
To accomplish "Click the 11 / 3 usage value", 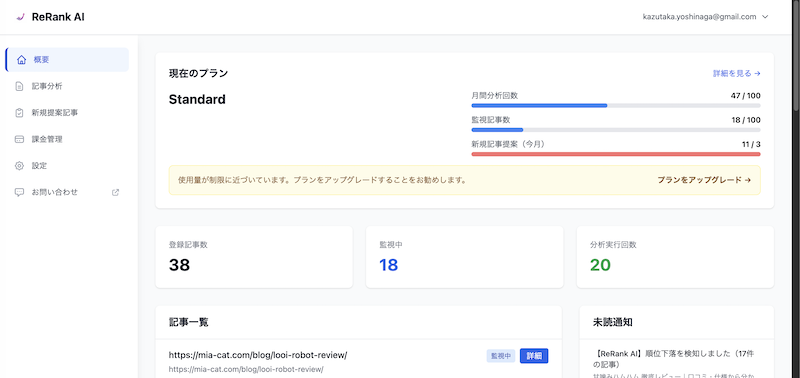I will tap(751, 144).
